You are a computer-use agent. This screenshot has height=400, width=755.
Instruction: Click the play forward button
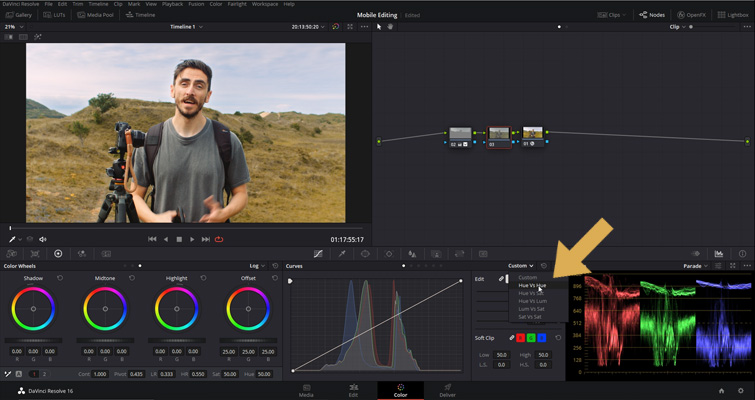pyautogui.click(x=192, y=239)
